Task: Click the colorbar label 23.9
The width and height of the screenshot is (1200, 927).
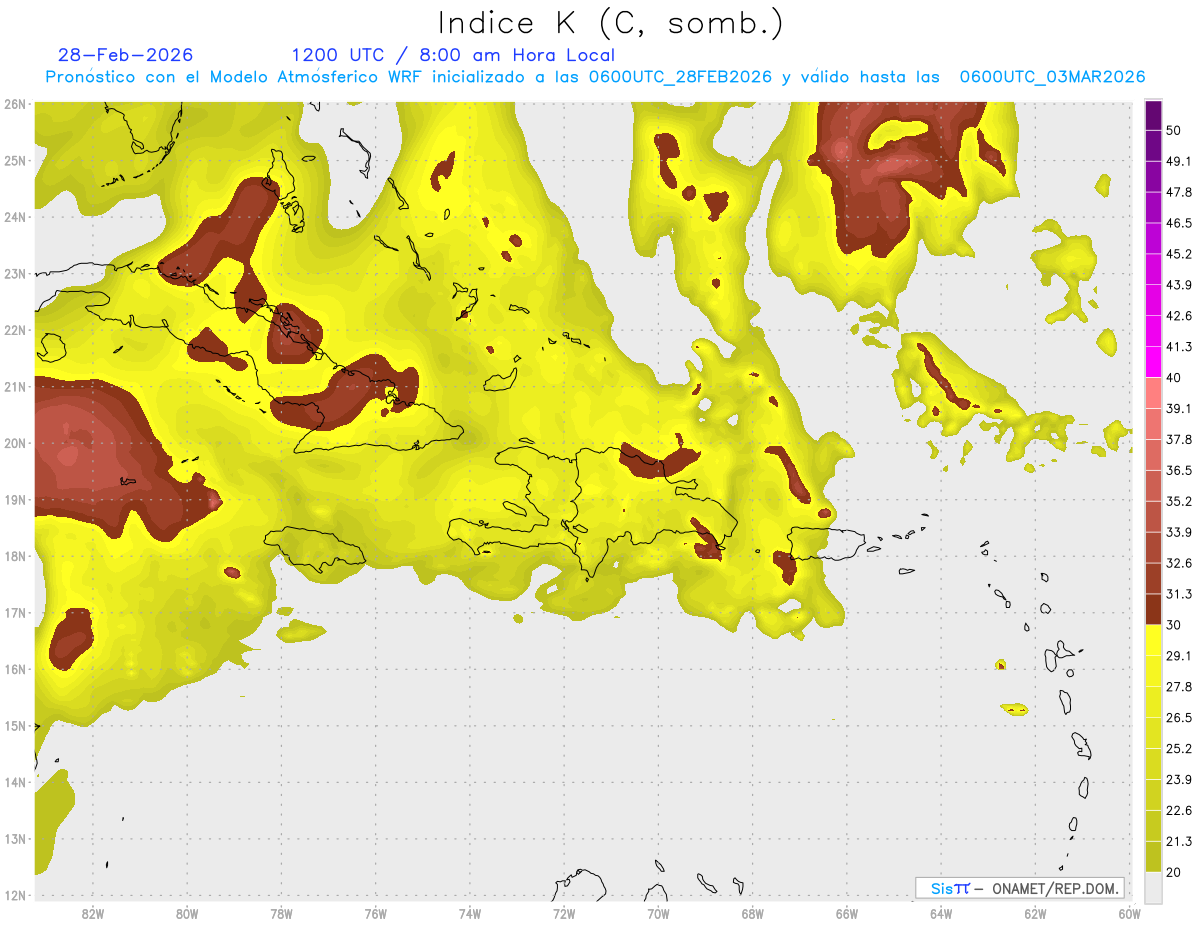Action: (1178, 780)
